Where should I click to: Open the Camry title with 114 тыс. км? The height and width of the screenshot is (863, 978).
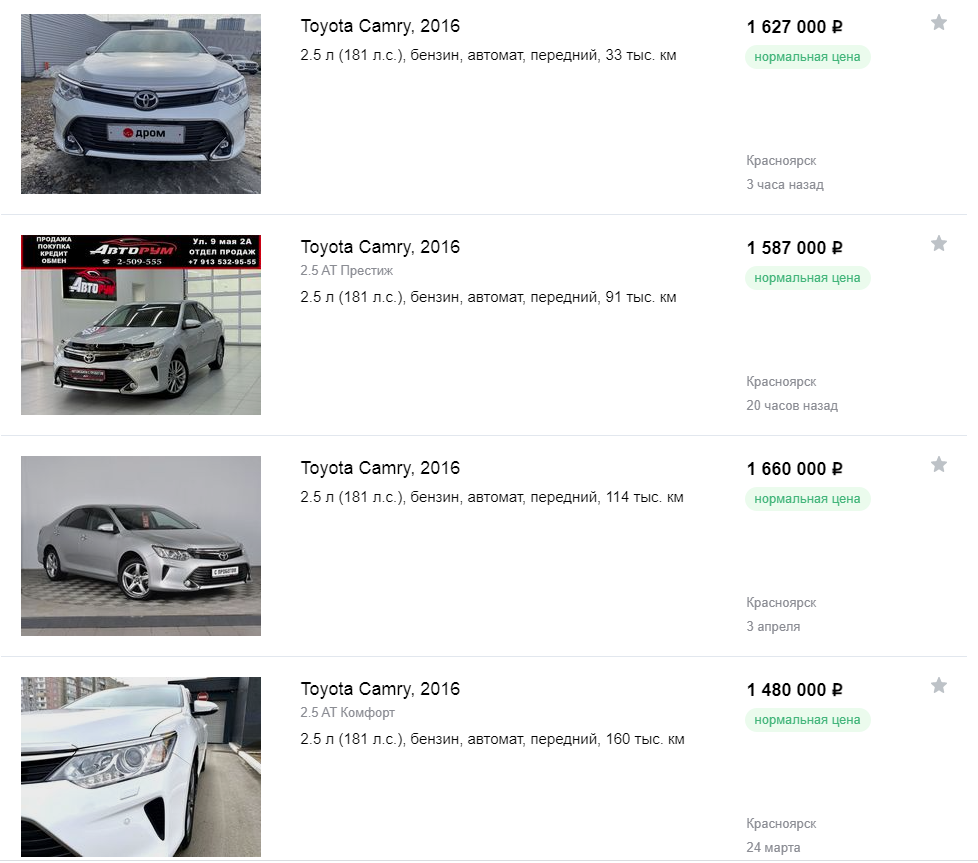380,468
